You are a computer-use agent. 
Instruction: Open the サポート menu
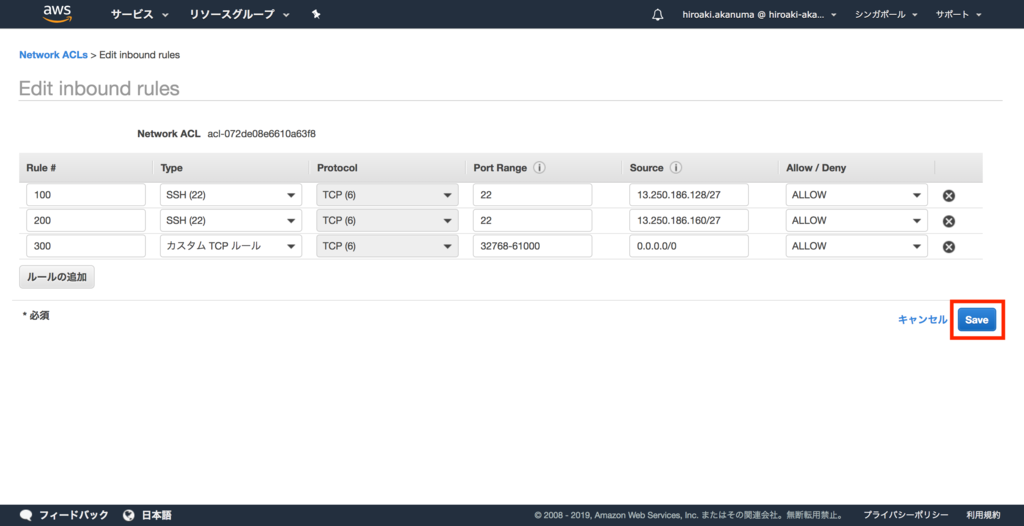point(959,14)
